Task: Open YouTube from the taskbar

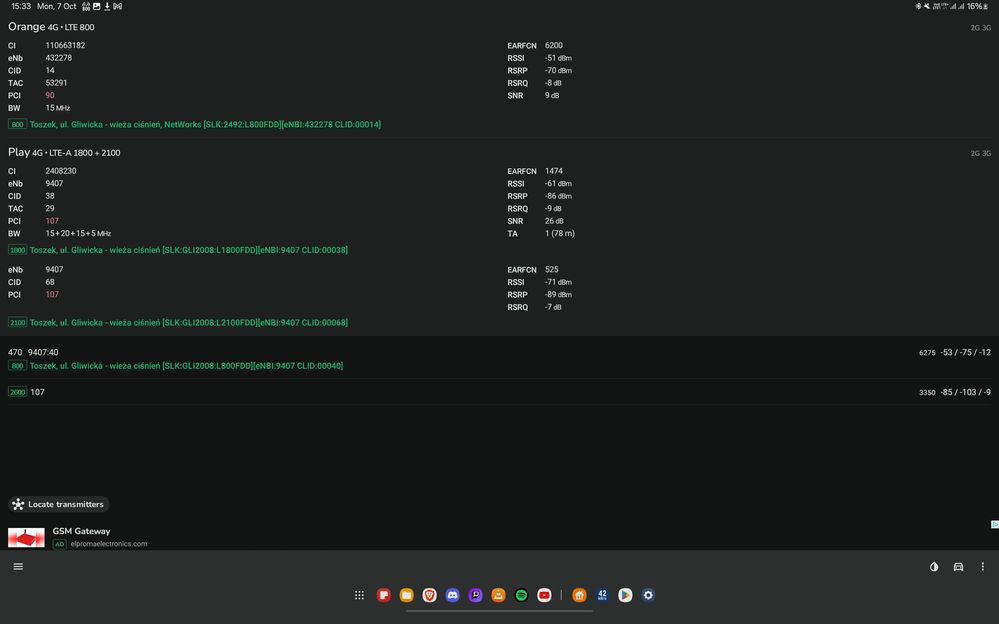Action: 544,595
